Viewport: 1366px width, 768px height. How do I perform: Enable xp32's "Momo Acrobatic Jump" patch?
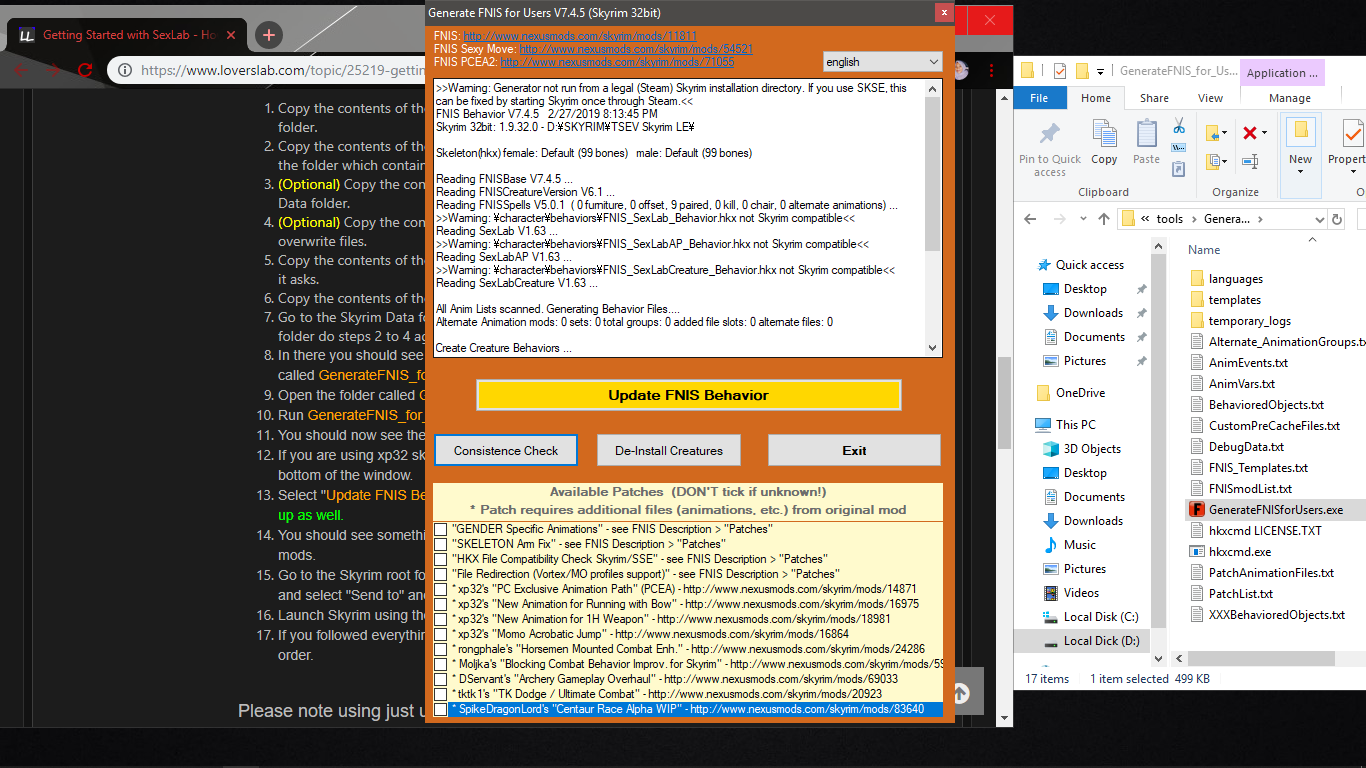440,634
